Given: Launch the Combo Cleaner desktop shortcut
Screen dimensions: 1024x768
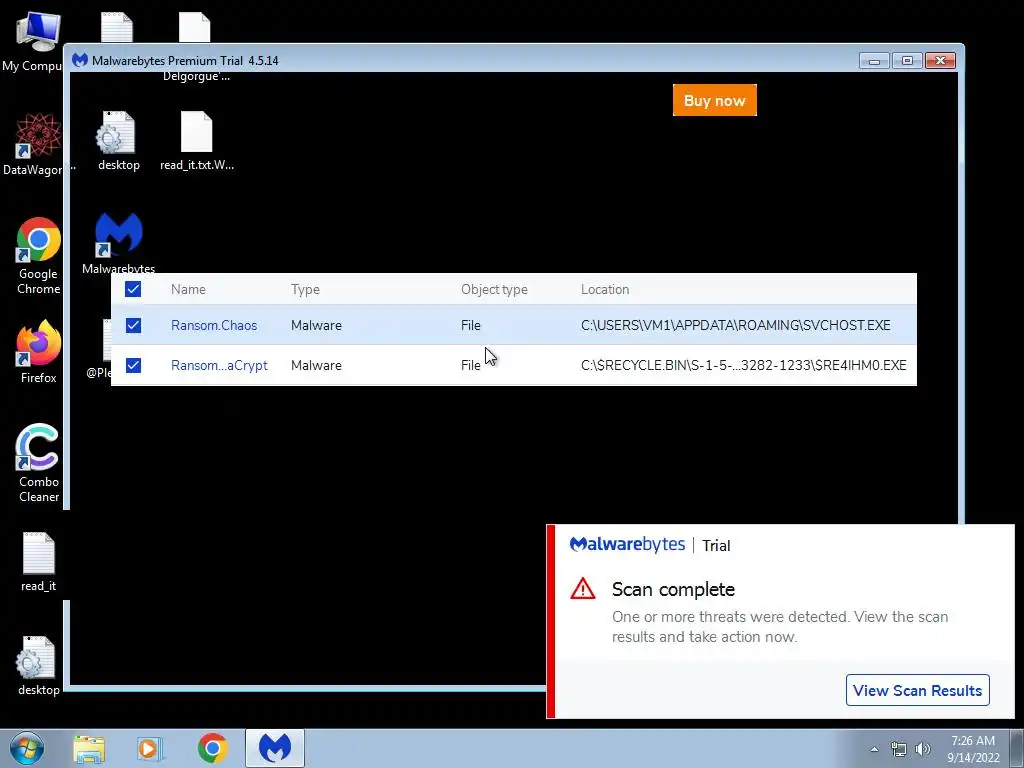Looking at the screenshot, I should pyautogui.click(x=38, y=463).
